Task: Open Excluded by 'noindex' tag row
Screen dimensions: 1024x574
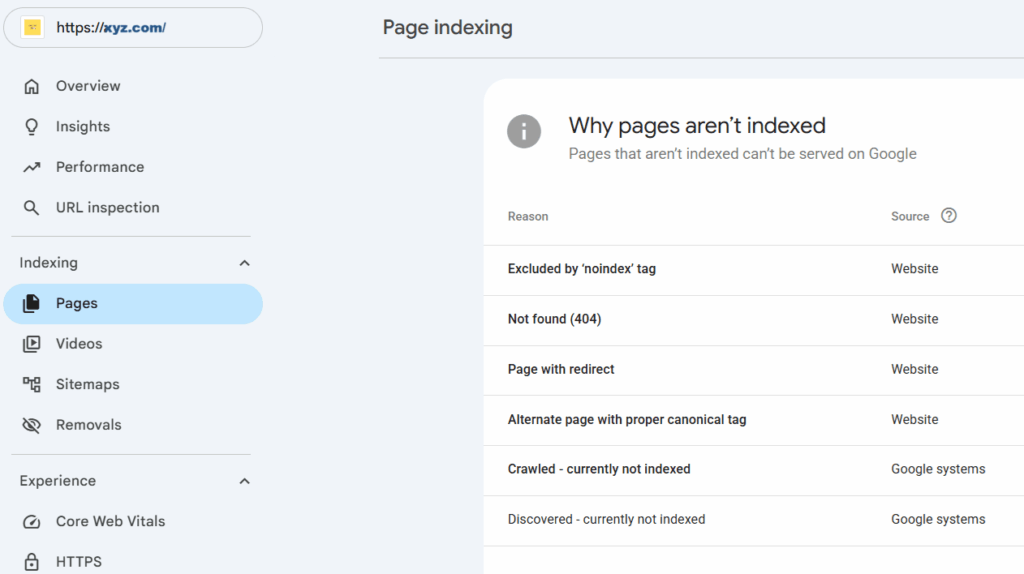Action: tap(754, 270)
